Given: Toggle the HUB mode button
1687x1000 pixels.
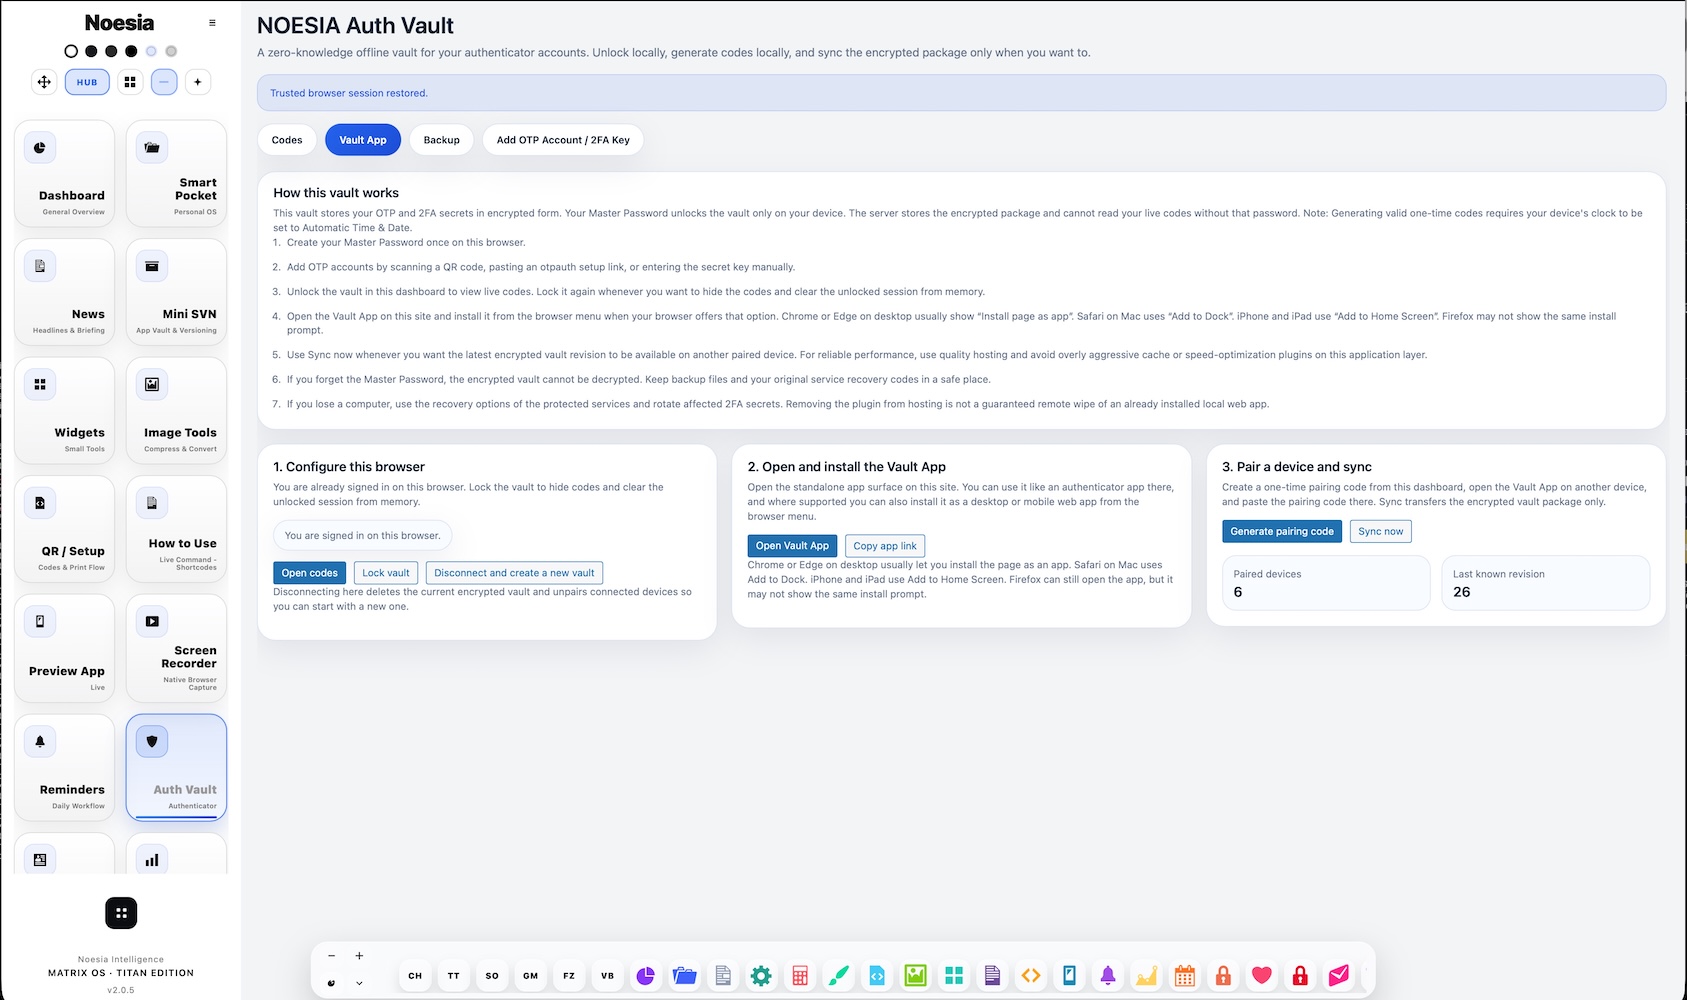Looking at the screenshot, I should click(x=87, y=82).
